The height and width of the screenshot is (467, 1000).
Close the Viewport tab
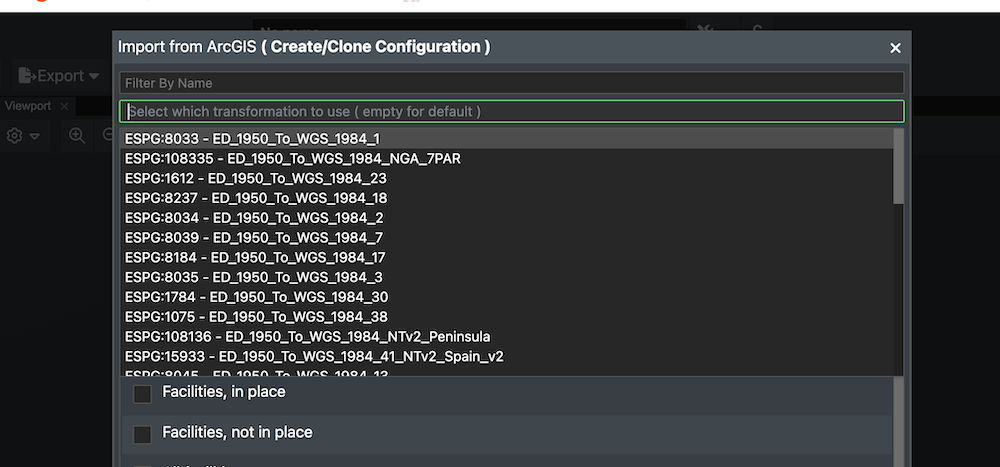[x=64, y=107]
